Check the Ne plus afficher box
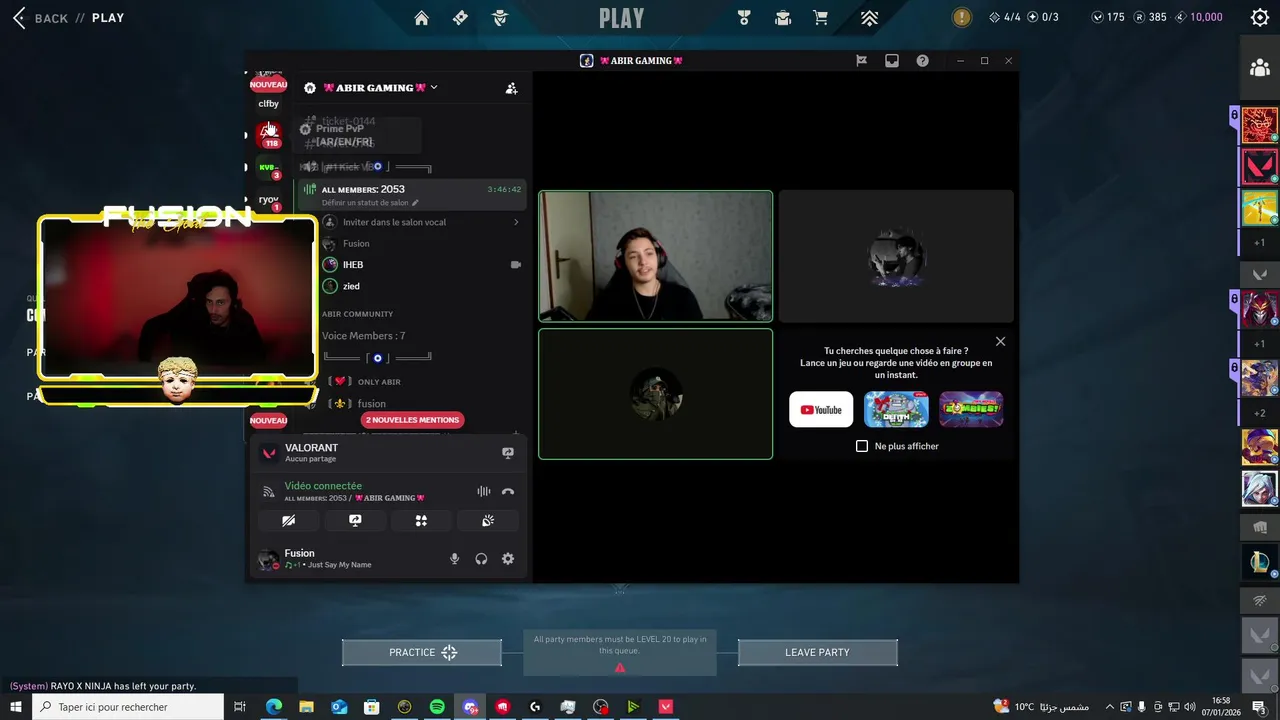This screenshot has height=720, width=1280. [x=862, y=446]
